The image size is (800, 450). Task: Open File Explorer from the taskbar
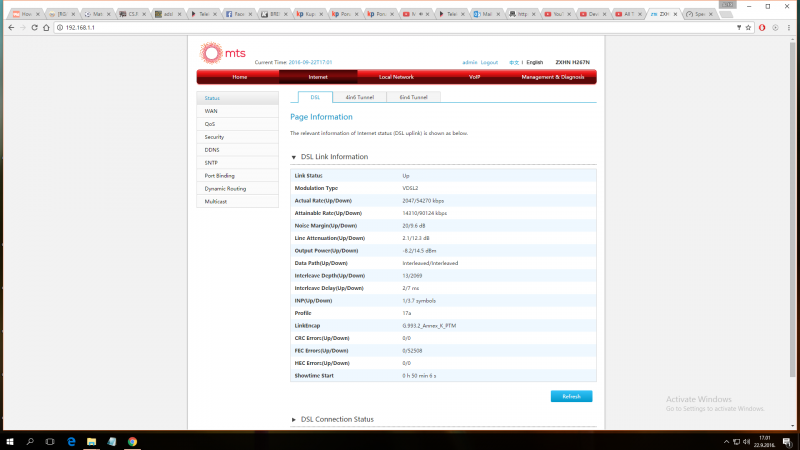(x=91, y=441)
